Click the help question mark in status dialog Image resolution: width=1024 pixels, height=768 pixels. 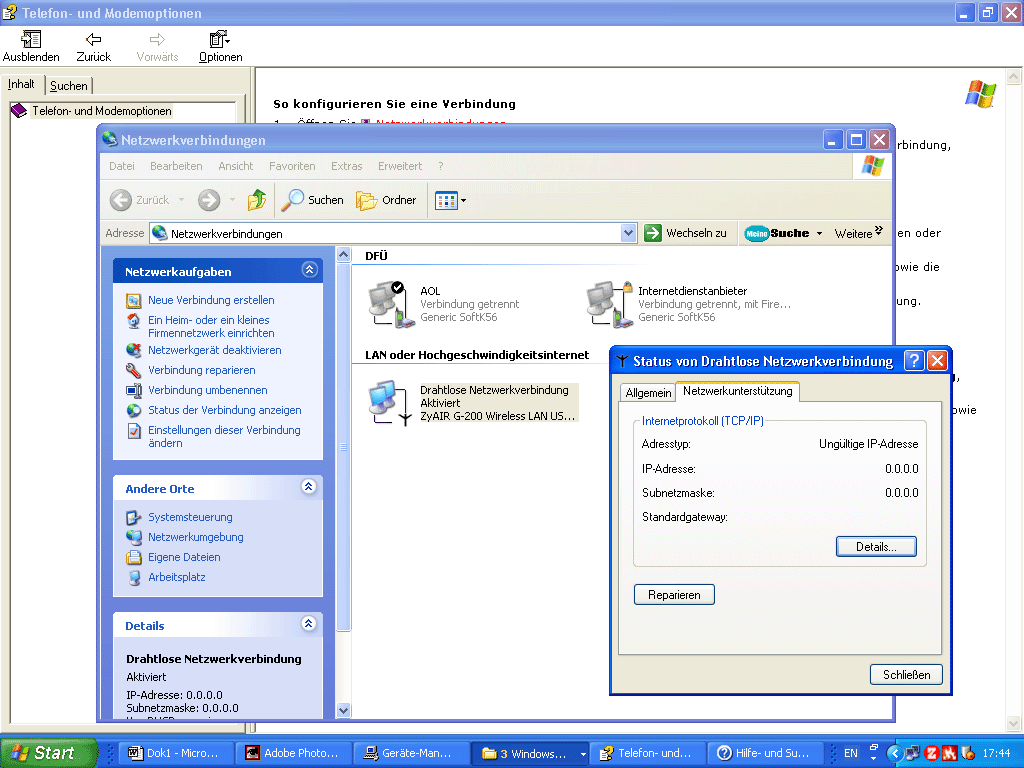coord(914,360)
